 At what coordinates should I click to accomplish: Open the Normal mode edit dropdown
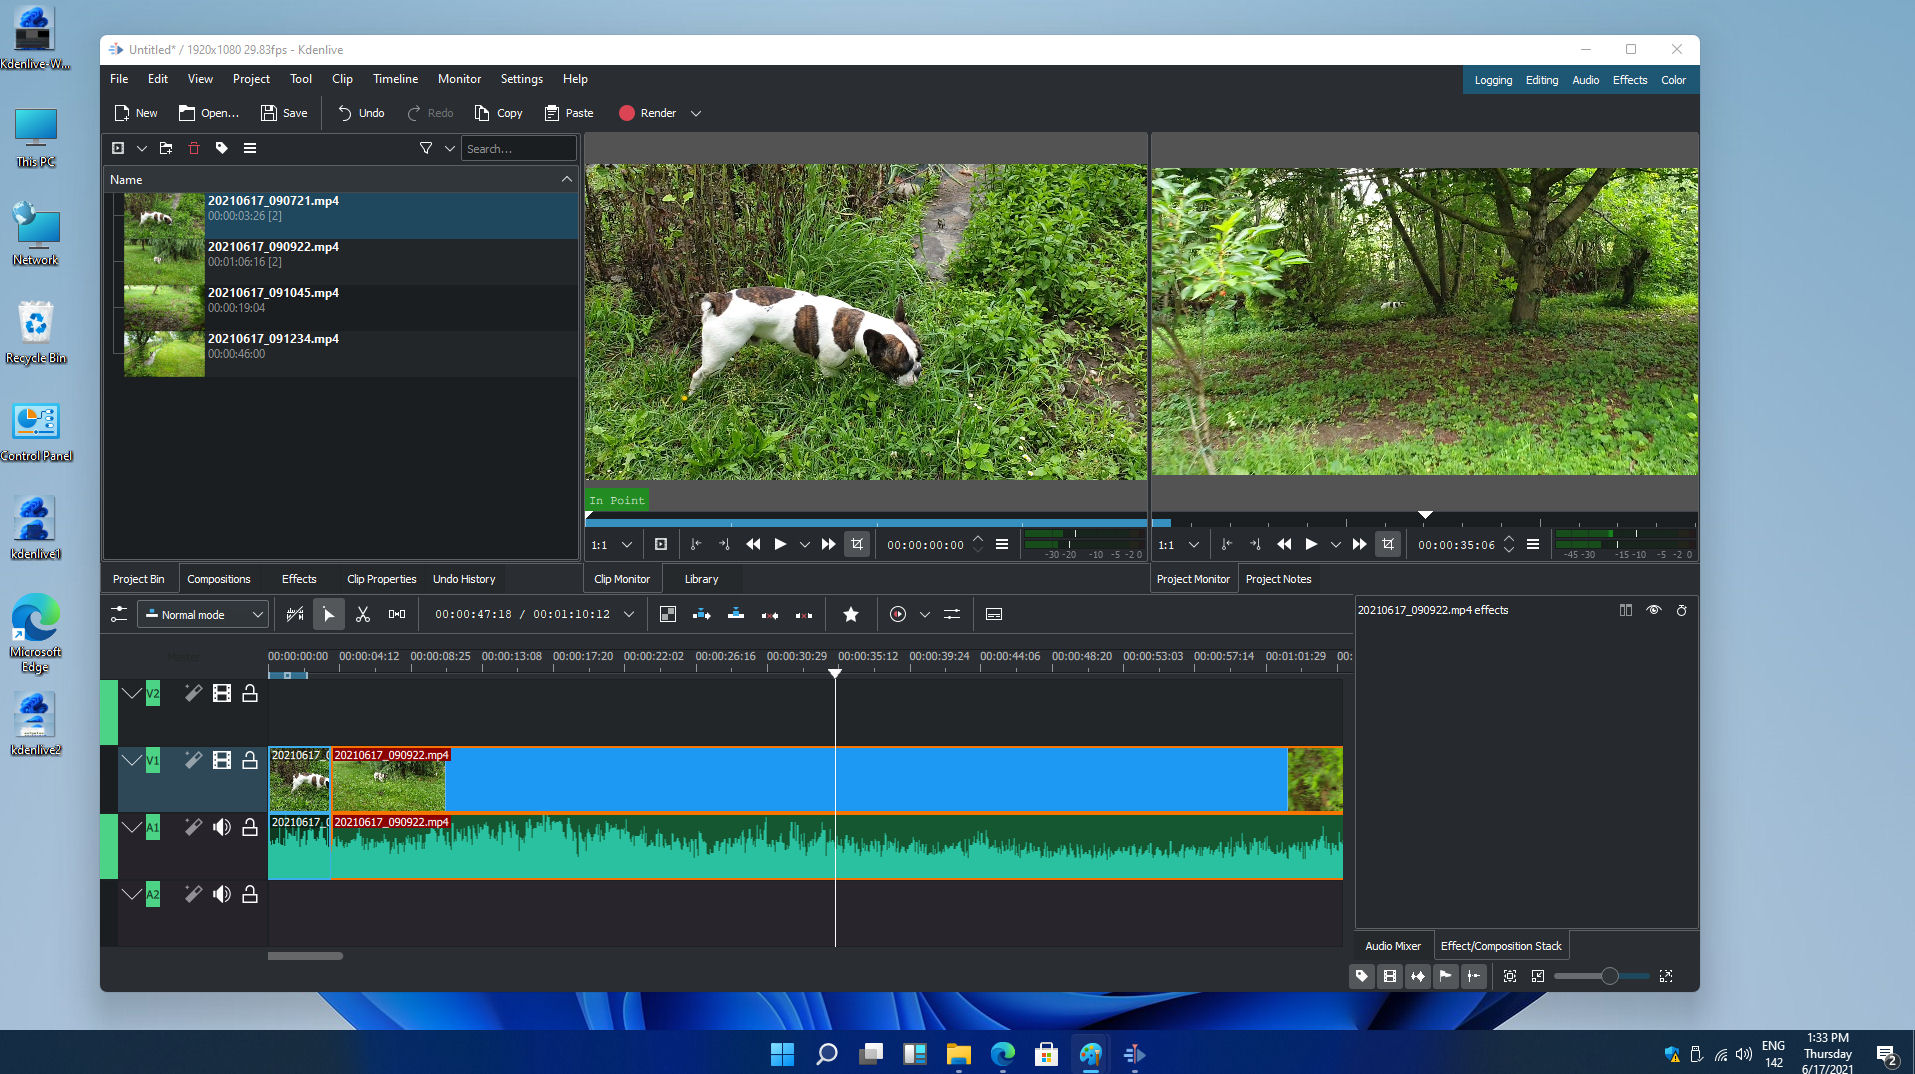pyautogui.click(x=204, y=614)
